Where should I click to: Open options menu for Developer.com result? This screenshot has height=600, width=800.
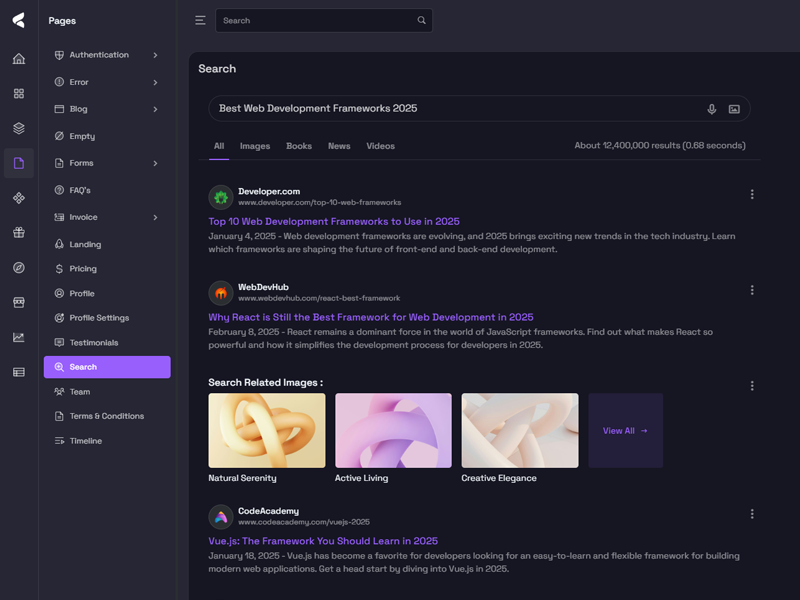[x=752, y=195]
